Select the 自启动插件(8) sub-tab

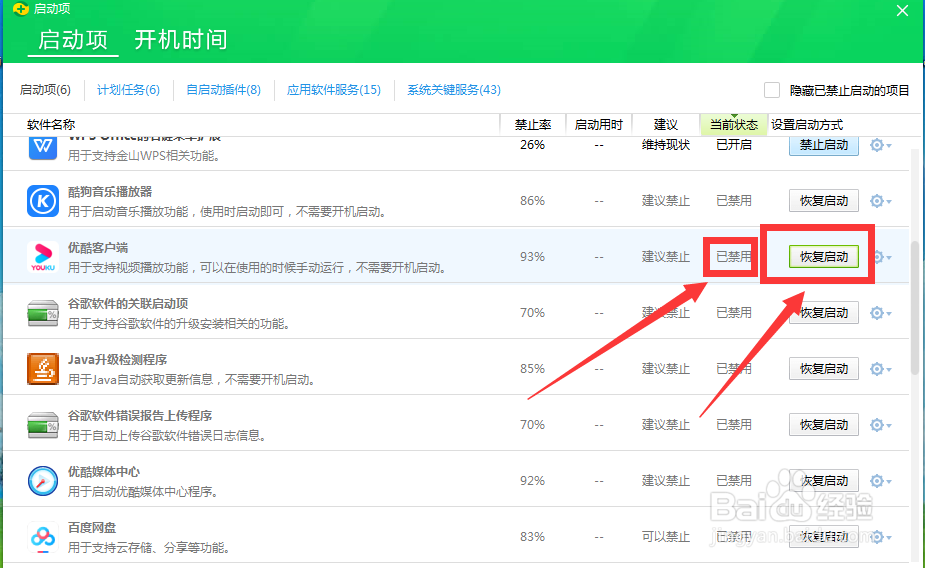pyautogui.click(x=223, y=90)
